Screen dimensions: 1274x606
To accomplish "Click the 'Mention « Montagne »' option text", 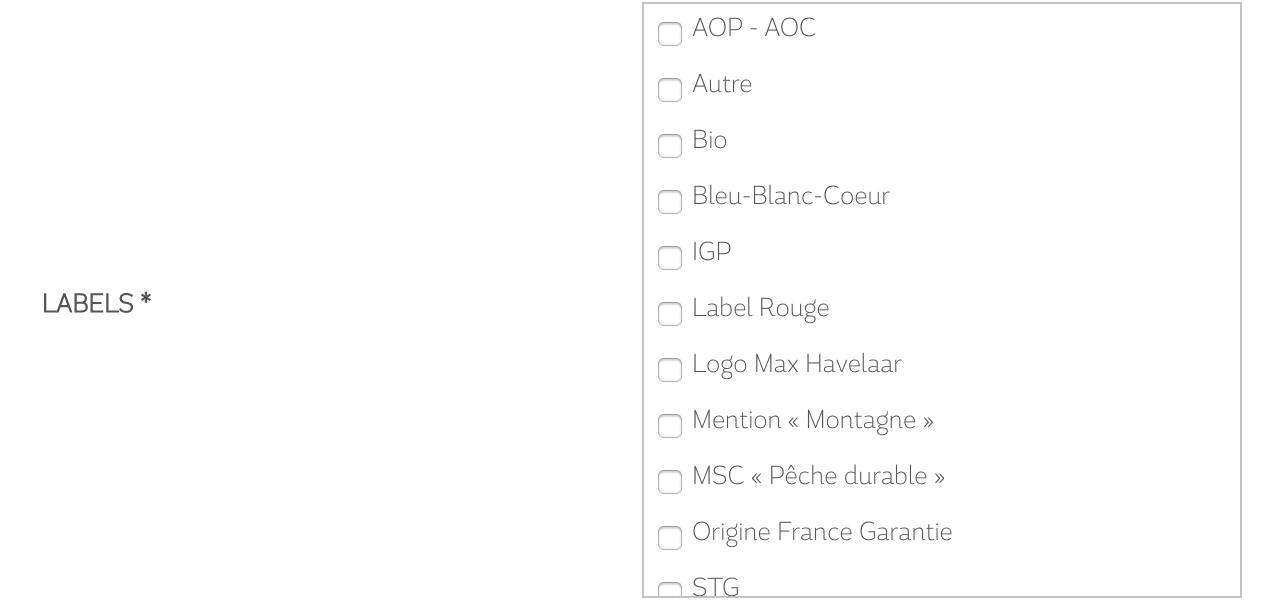I will [812, 420].
